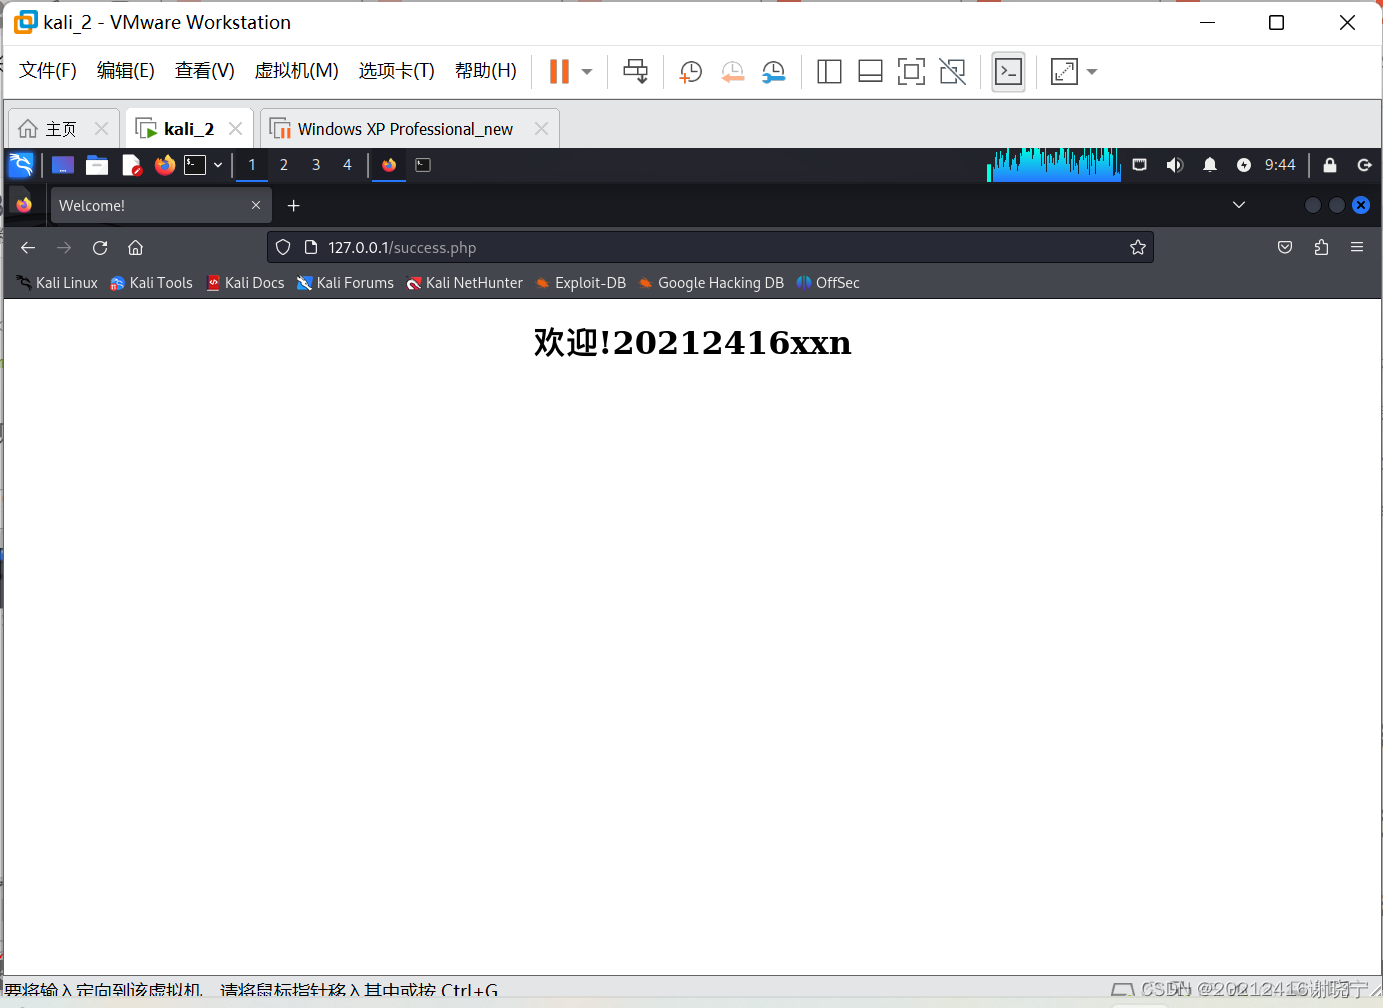
Task: Open the 查看(V) menu
Action: tap(205, 71)
